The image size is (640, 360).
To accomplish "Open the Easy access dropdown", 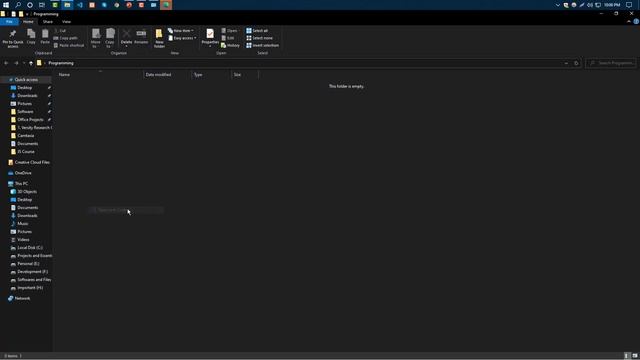I will pos(182,38).
